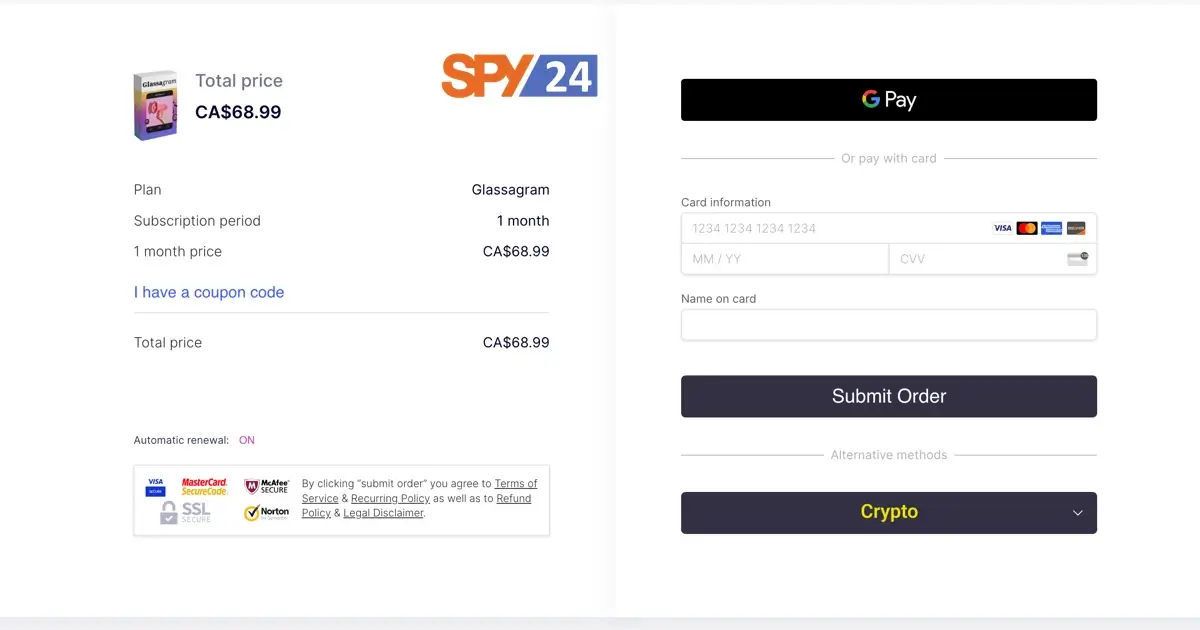Click the SSL Secure padlock badge
Viewport: 1200px width, 630px height.
click(x=186, y=513)
